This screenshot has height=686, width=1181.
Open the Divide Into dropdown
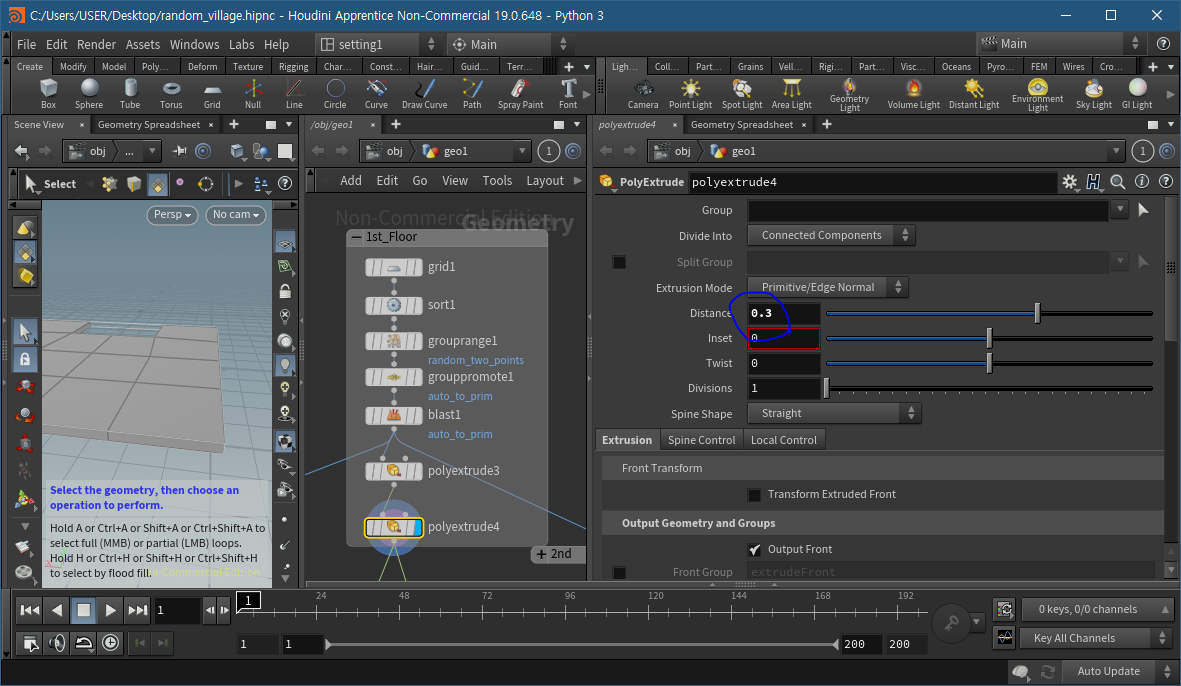coord(831,236)
